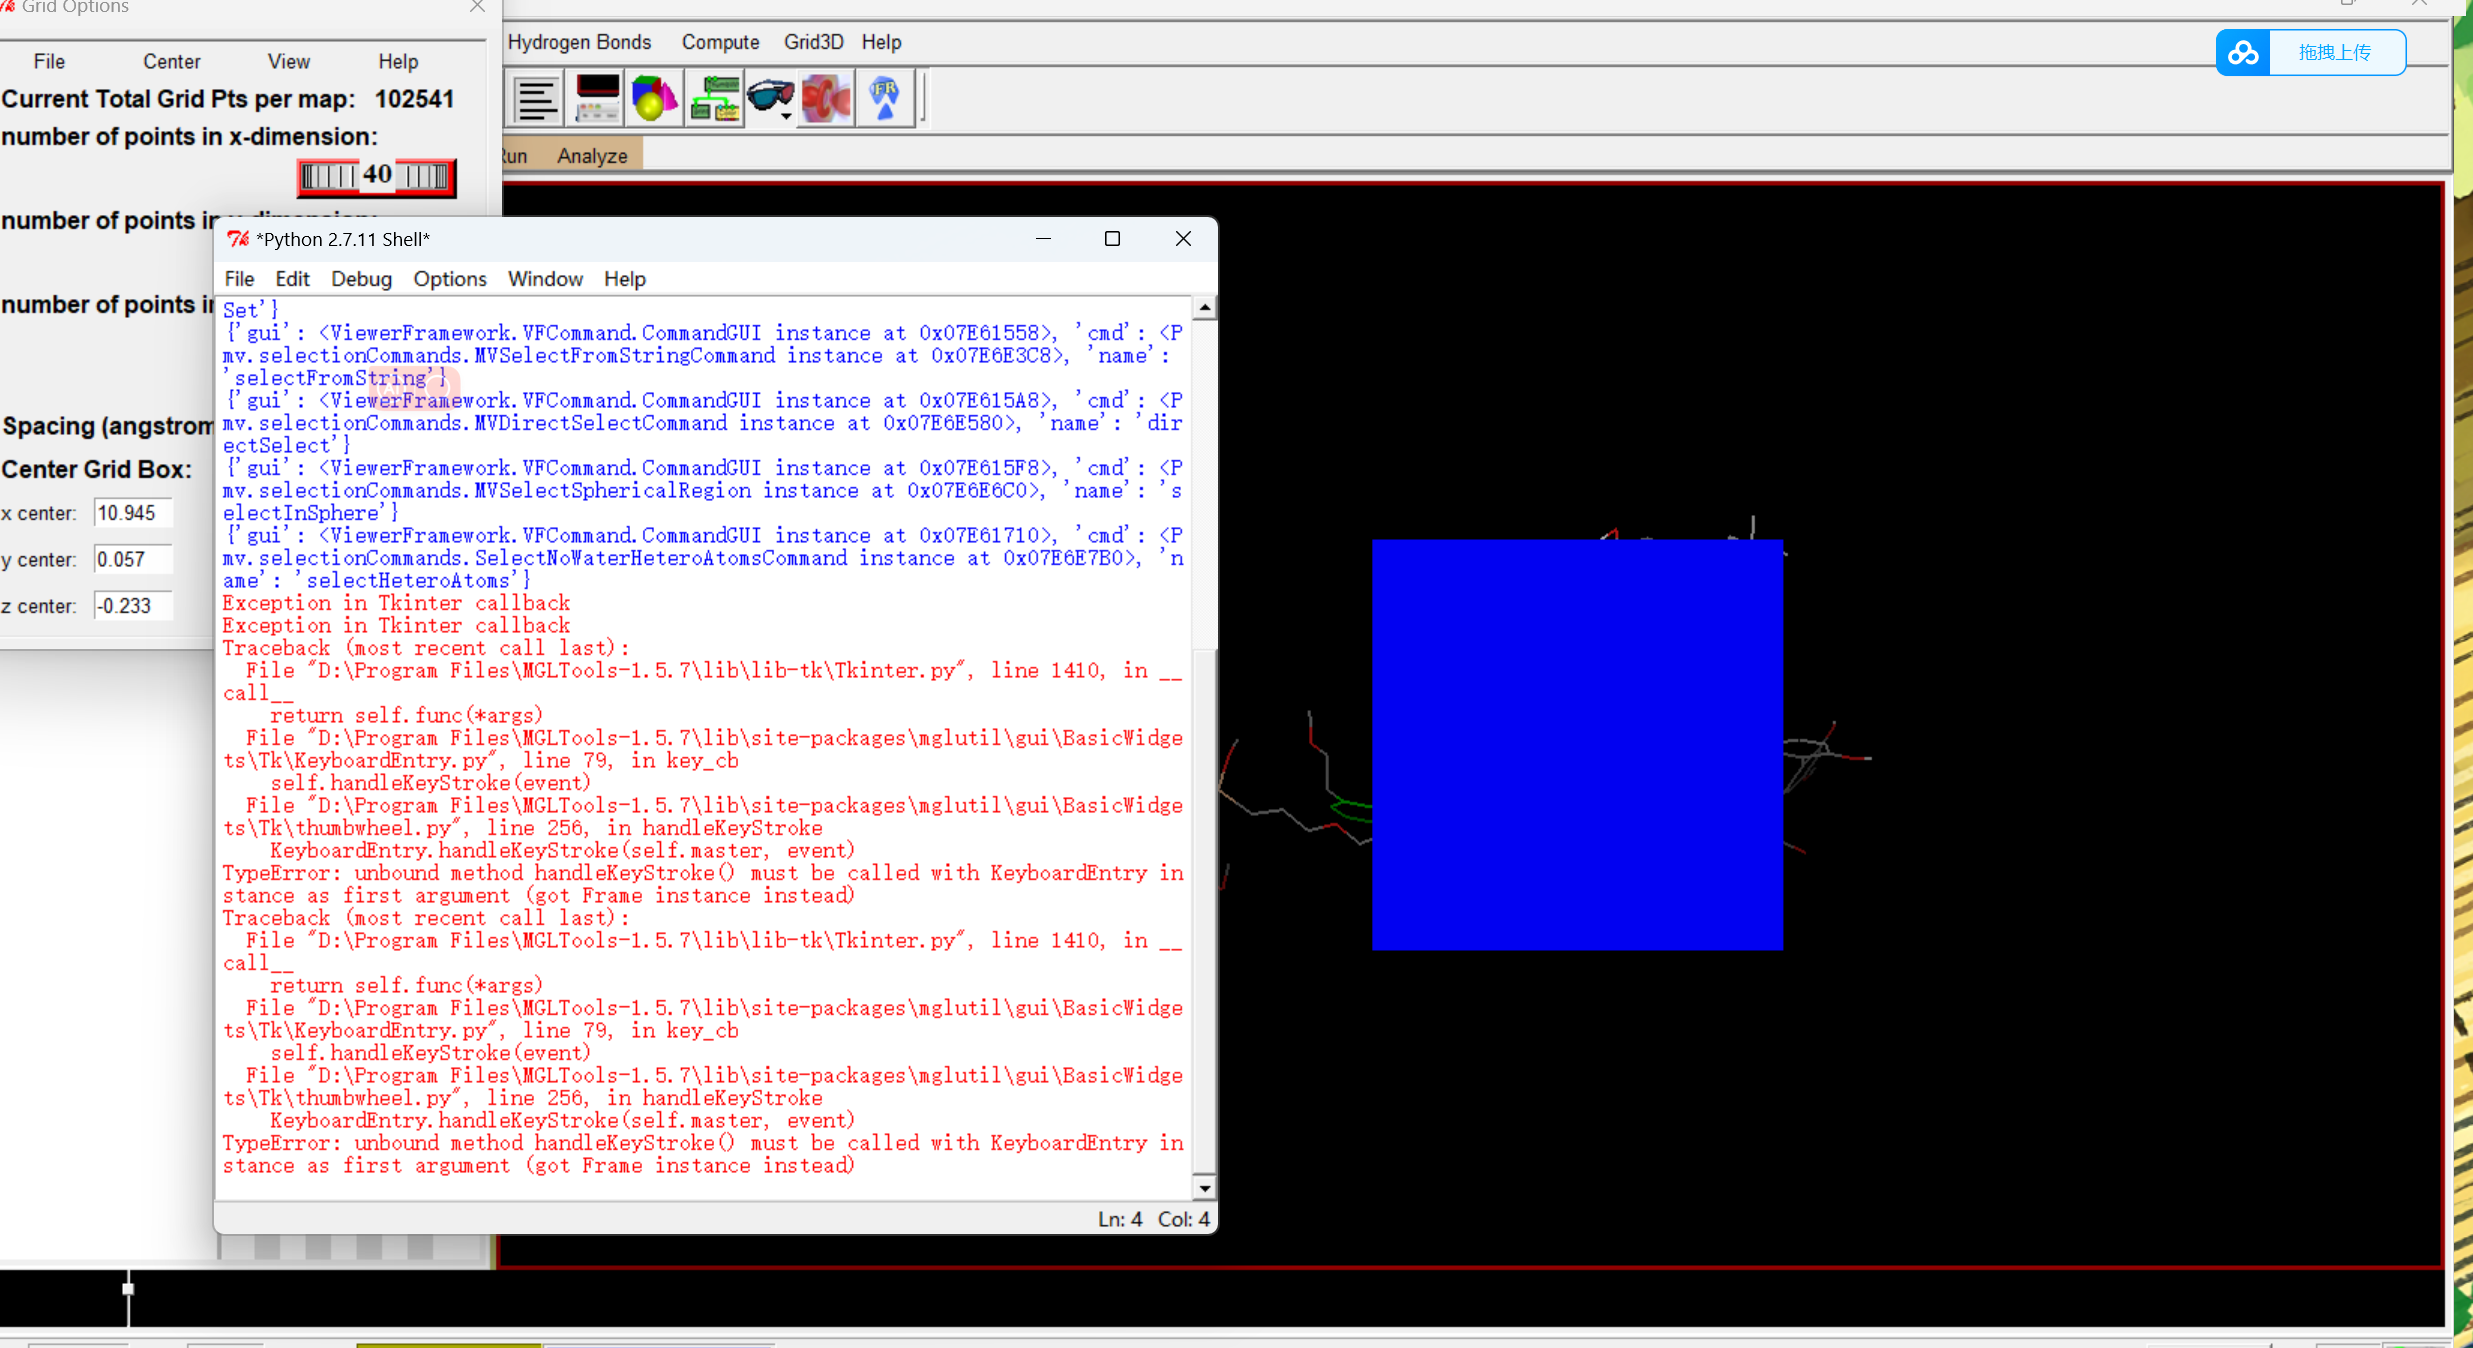Toggle the float camera window icon
2473x1348 pixels.
[597, 99]
